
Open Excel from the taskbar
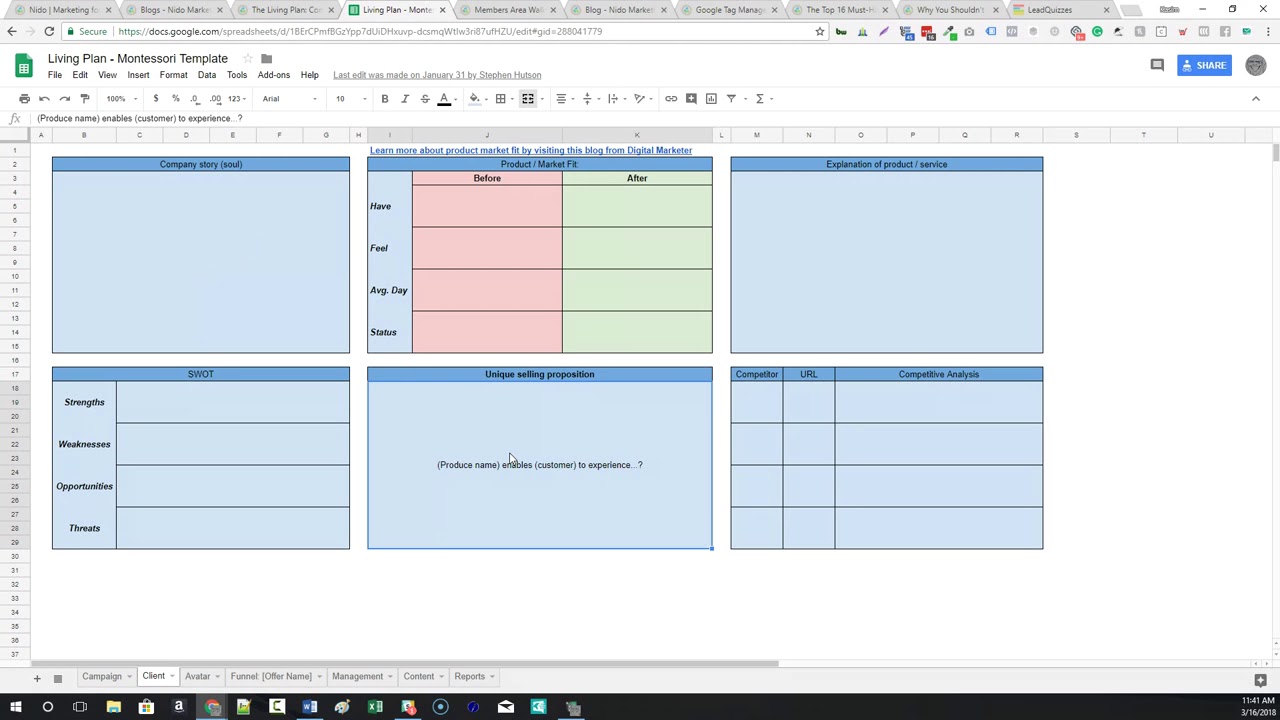point(375,707)
